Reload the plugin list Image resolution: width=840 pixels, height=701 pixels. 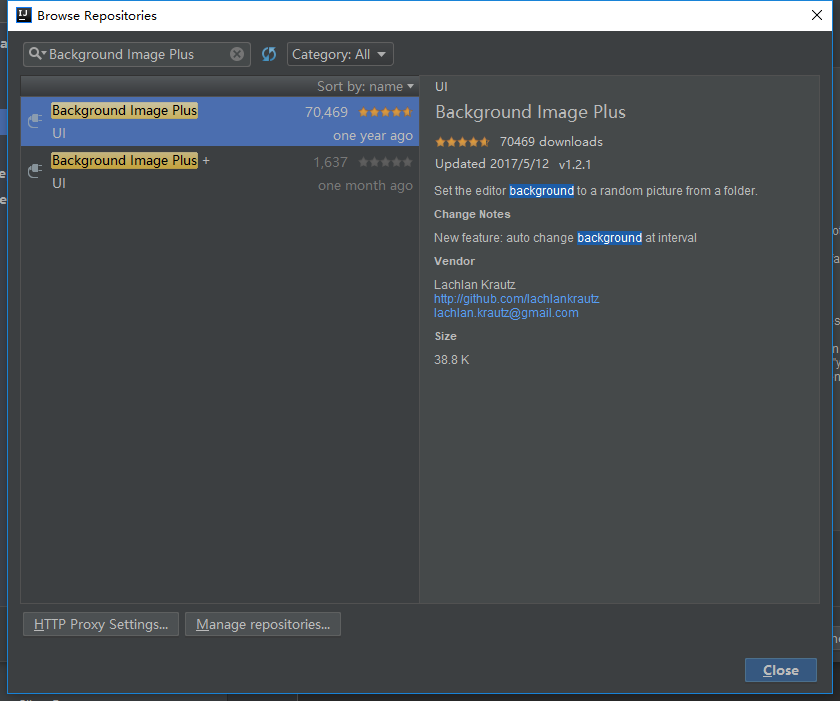click(x=269, y=54)
